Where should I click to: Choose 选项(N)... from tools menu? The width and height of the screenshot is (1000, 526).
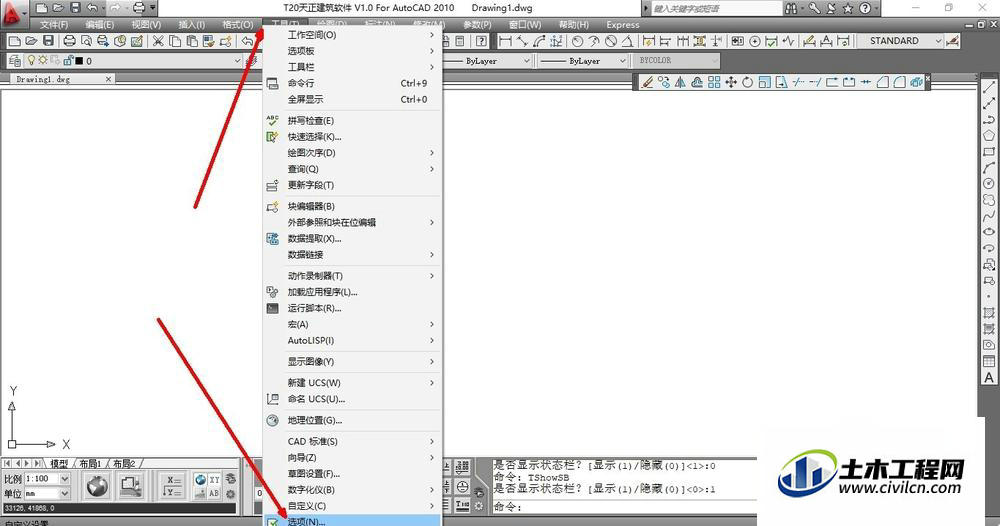(x=352, y=521)
